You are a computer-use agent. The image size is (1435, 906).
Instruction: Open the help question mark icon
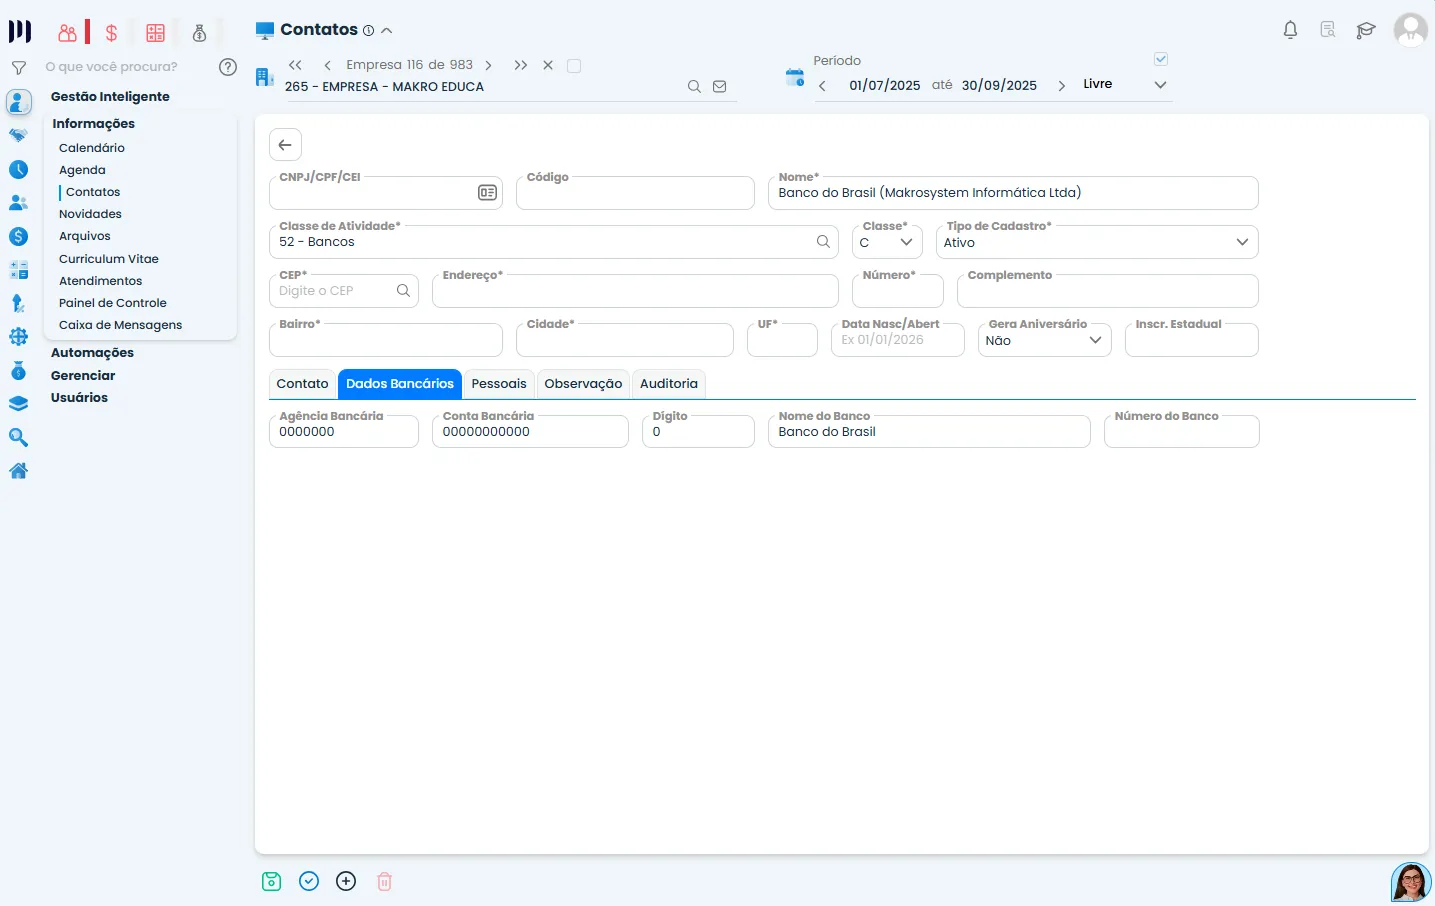228,67
